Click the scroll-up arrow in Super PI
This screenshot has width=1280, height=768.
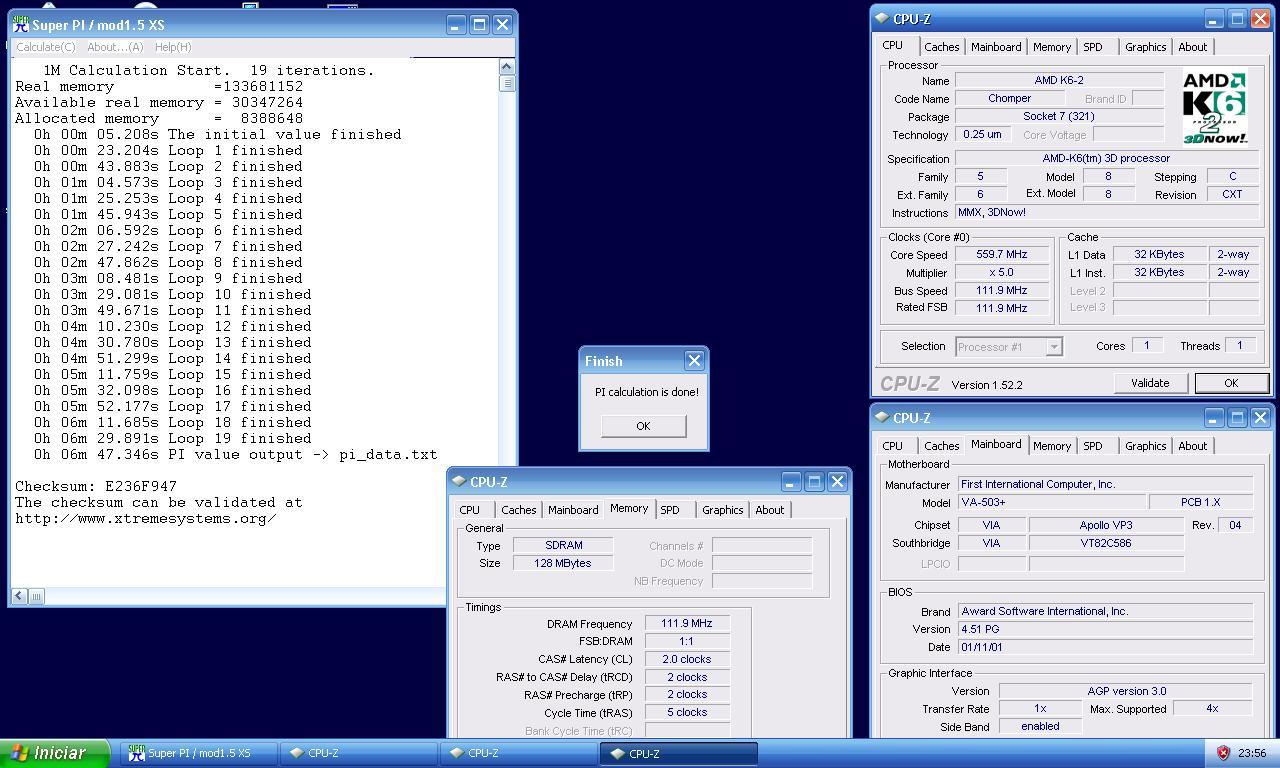[506, 67]
